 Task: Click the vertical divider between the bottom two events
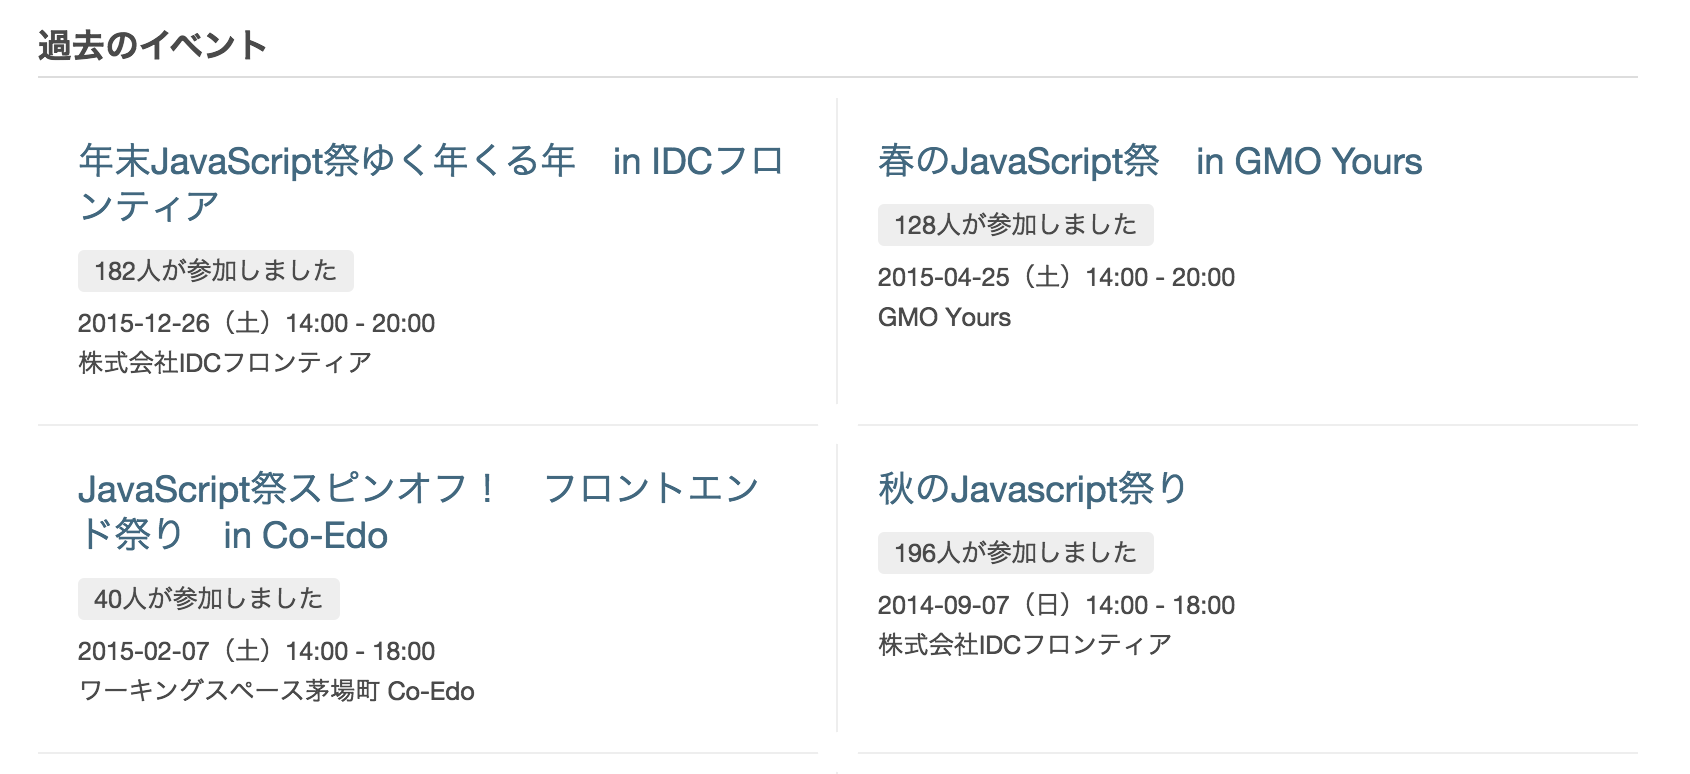tap(837, 588)
